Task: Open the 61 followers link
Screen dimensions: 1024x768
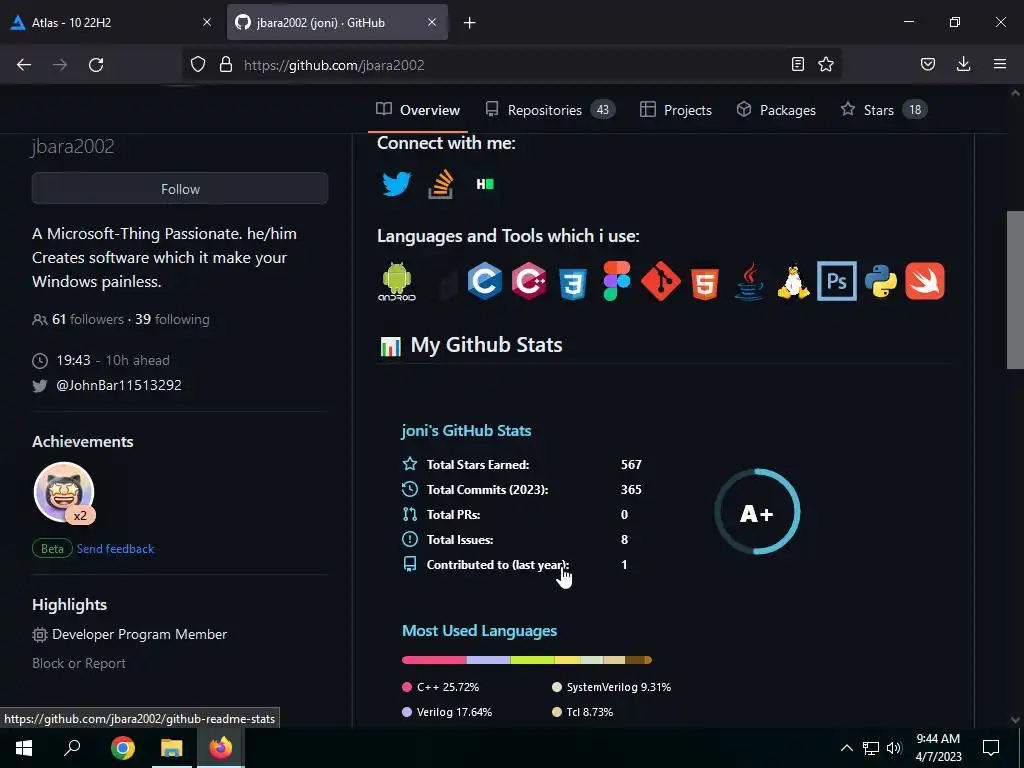Action: (88, 319)
